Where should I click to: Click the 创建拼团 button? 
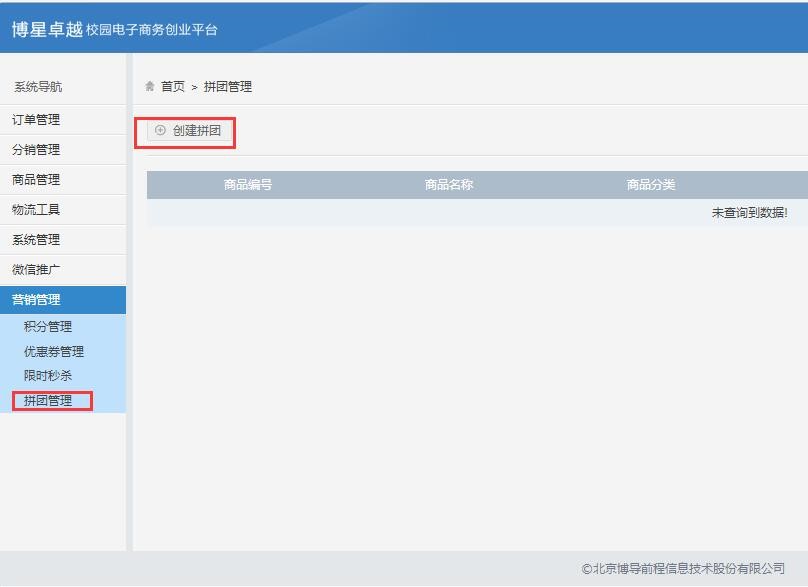(x=187, y=131)
